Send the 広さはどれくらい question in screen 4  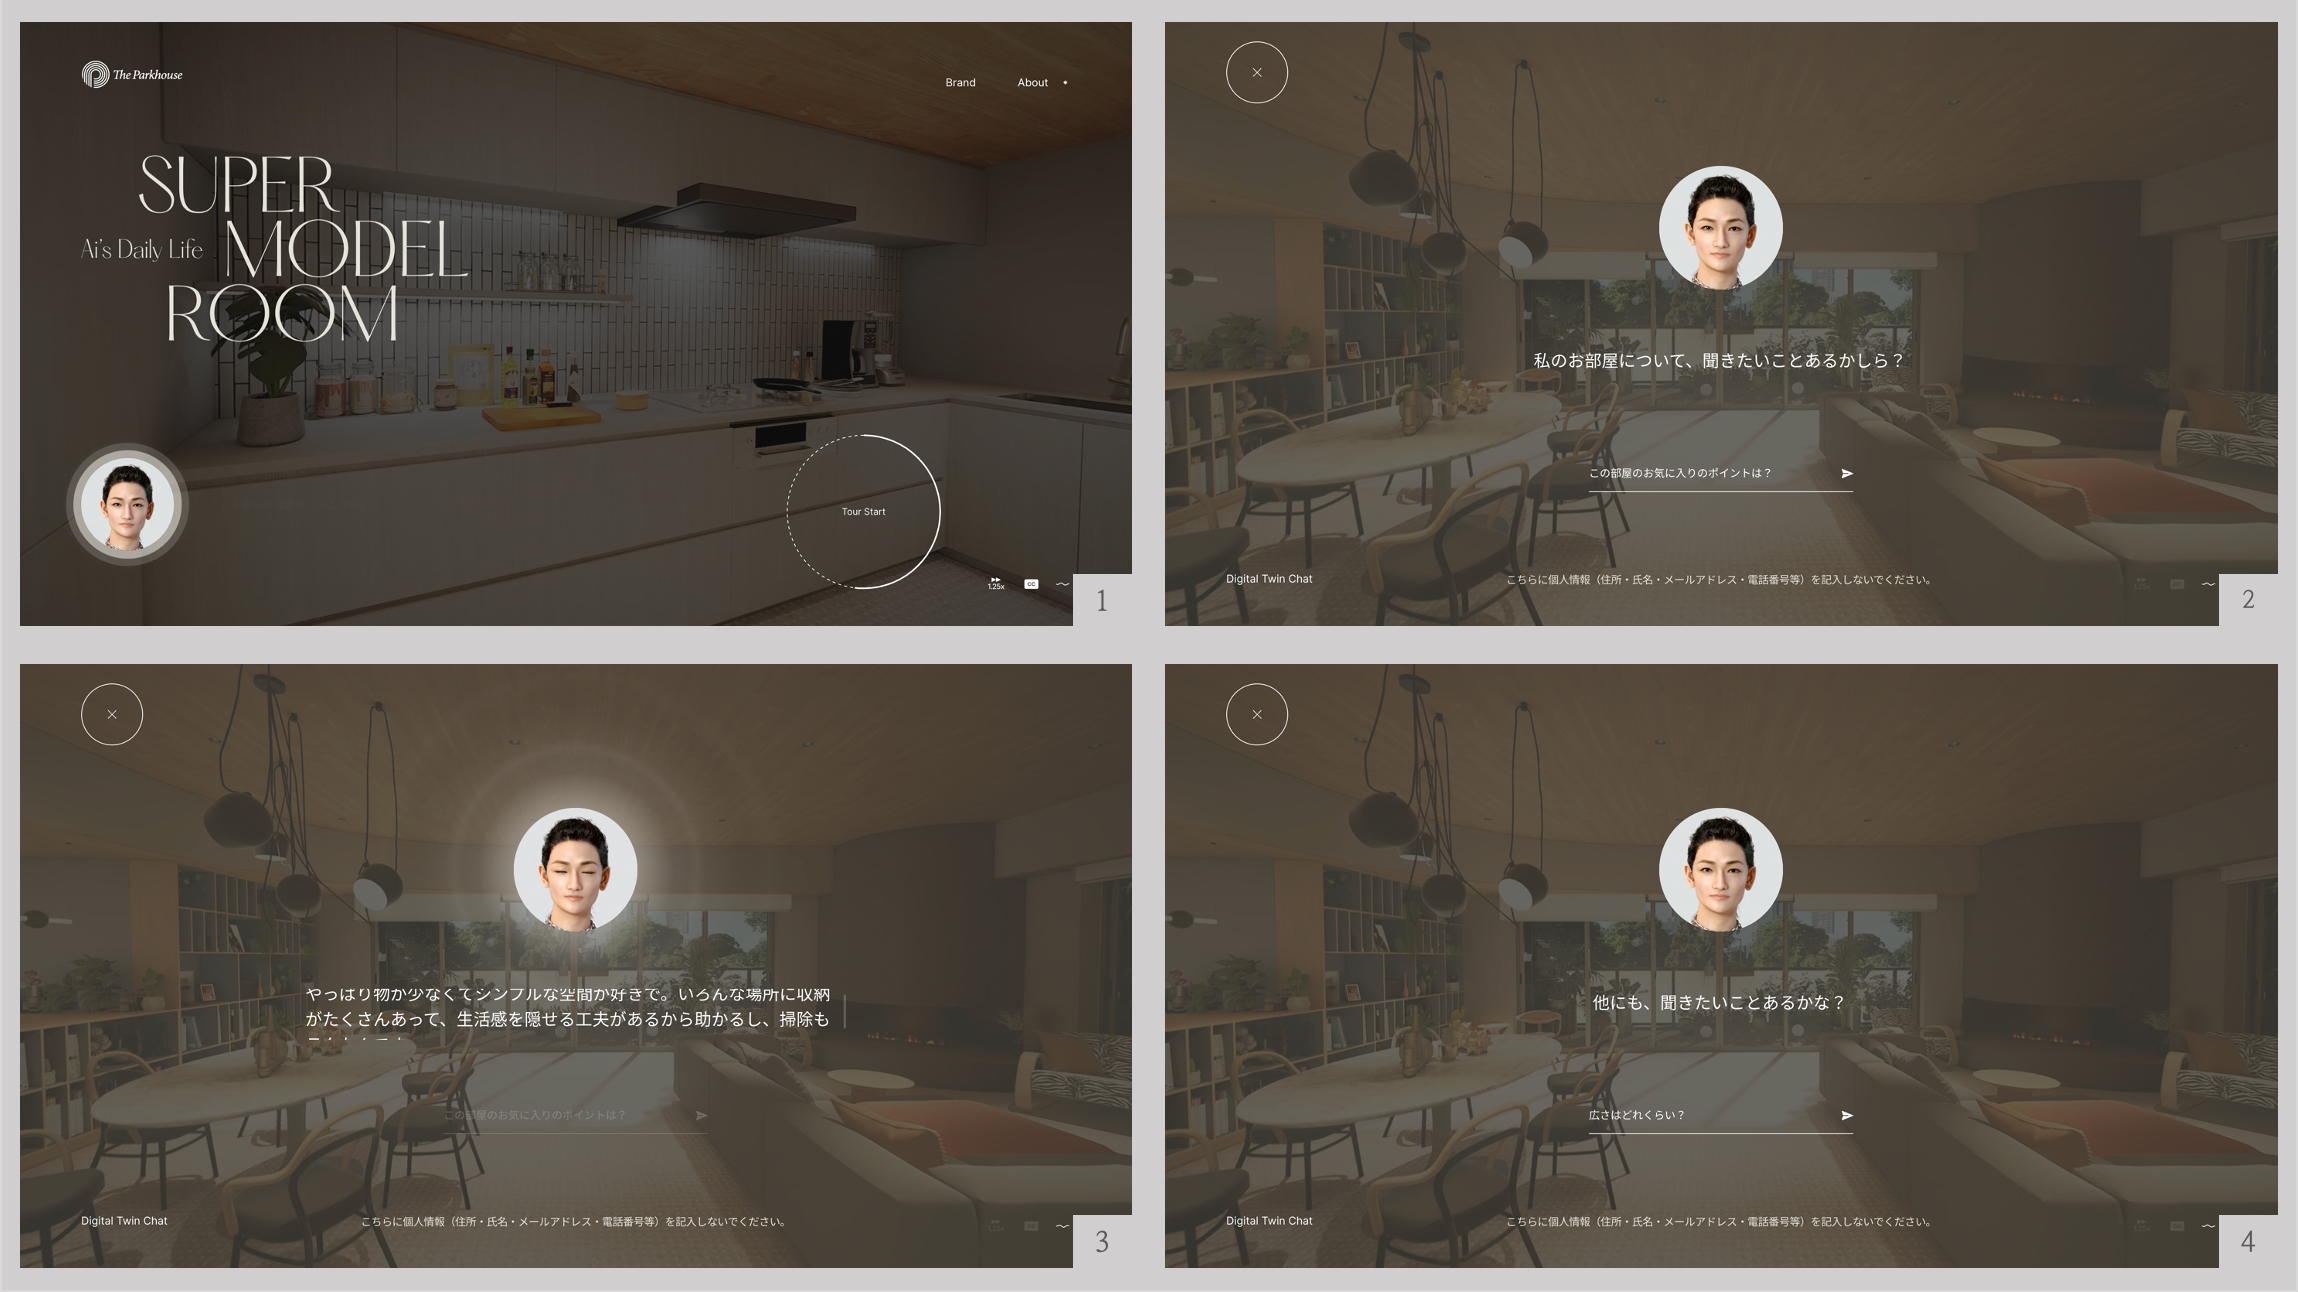click(1847, 1116)
